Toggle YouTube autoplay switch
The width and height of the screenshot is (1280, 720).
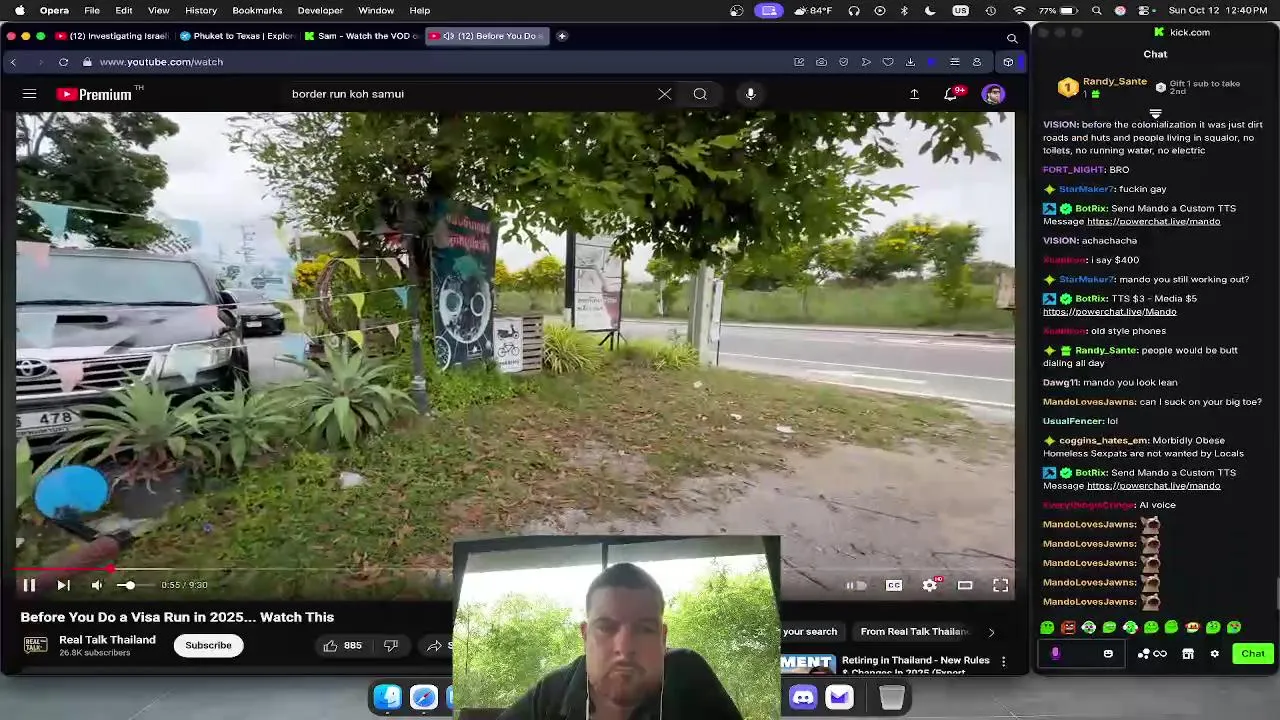[x=856, y=586]
